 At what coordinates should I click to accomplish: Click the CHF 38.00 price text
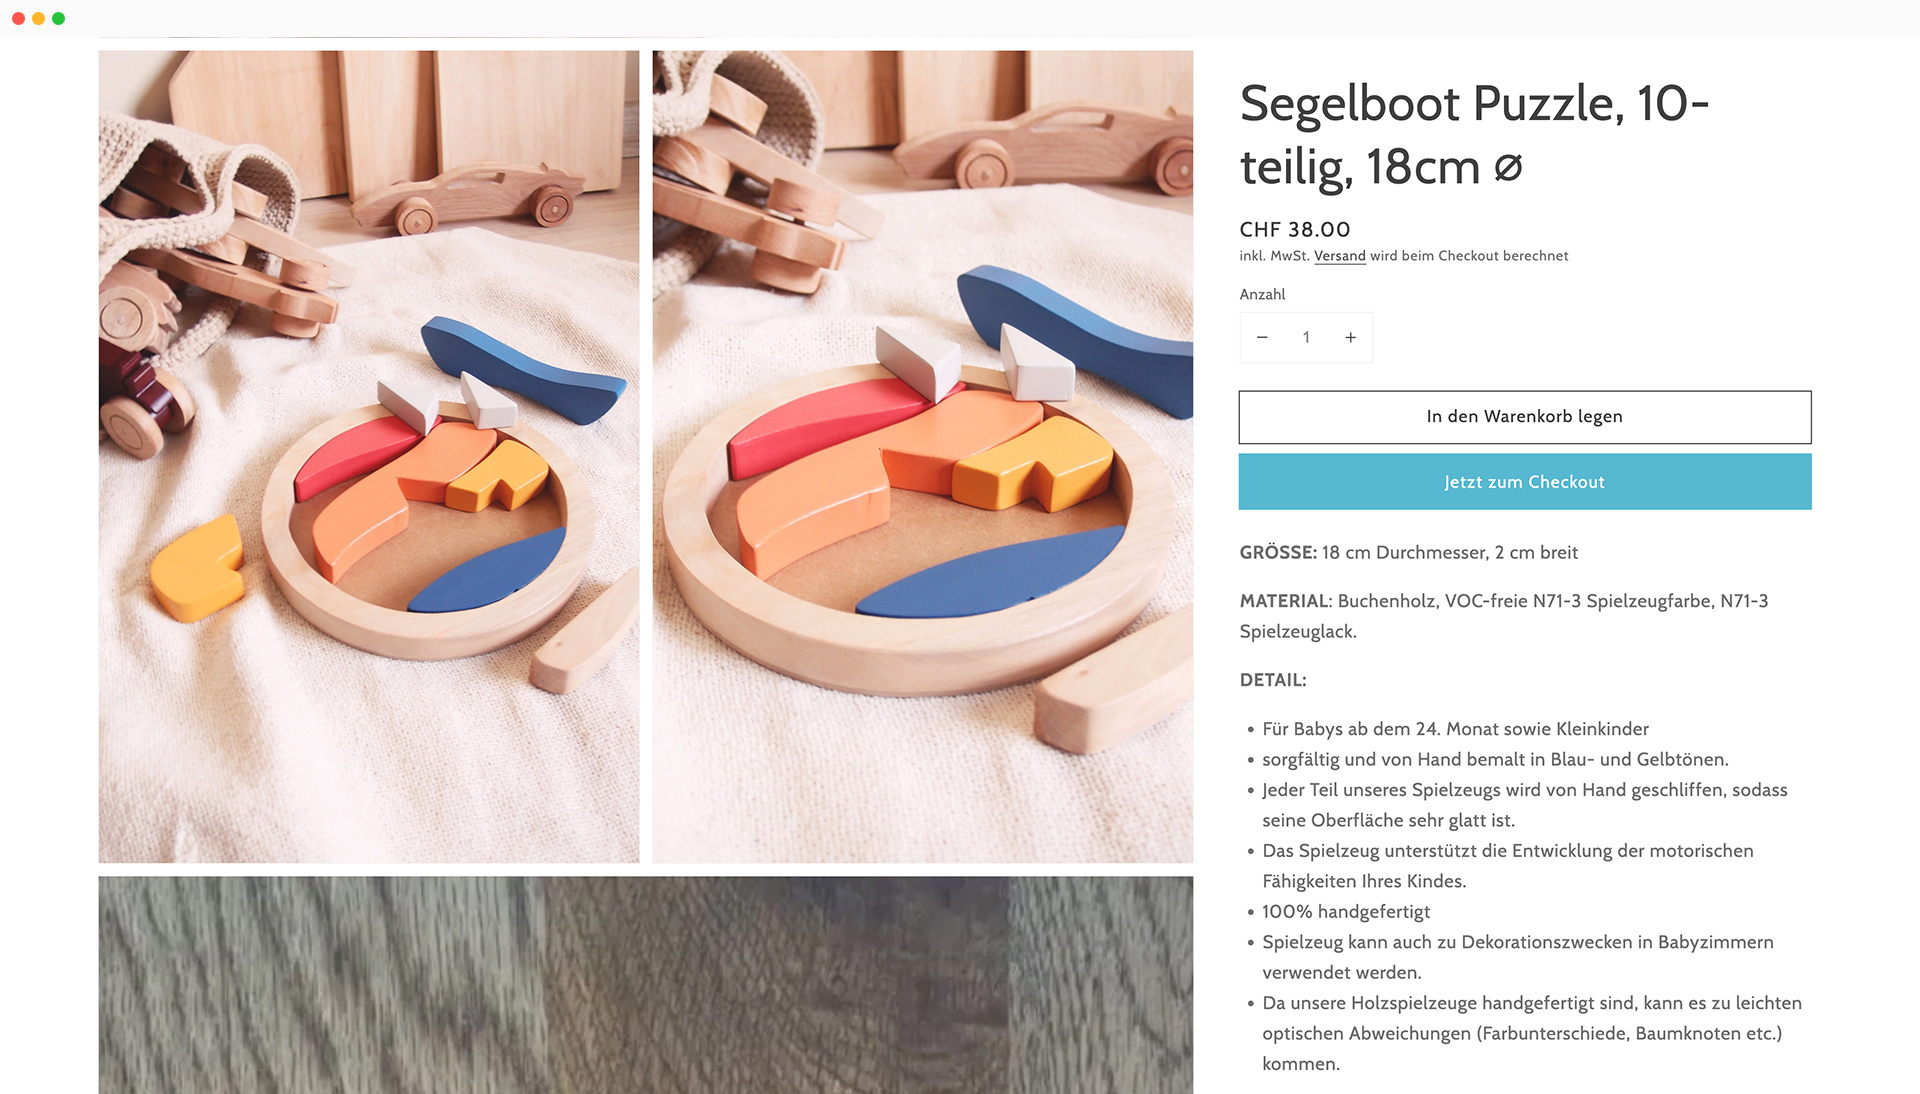[x=1294, y=230]
